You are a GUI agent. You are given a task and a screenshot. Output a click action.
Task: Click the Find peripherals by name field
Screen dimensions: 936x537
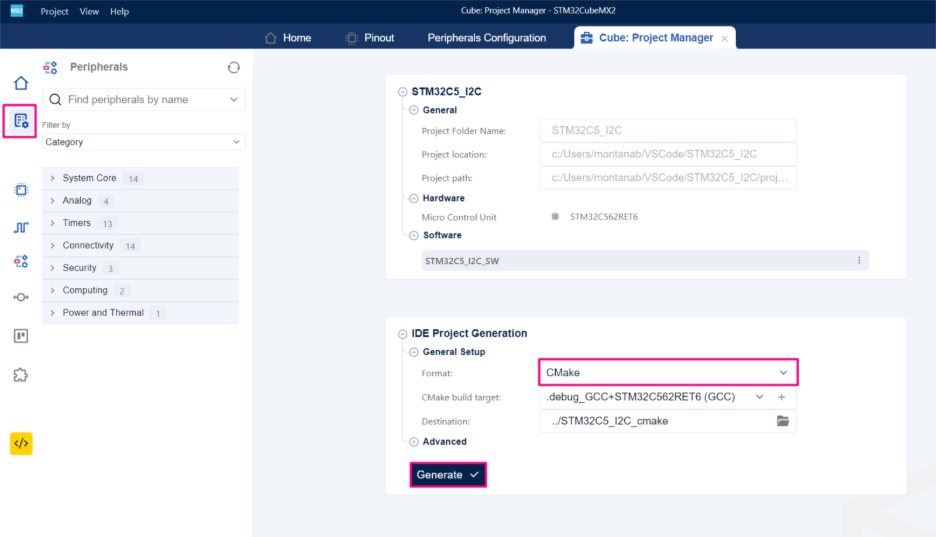coord(143,100)
